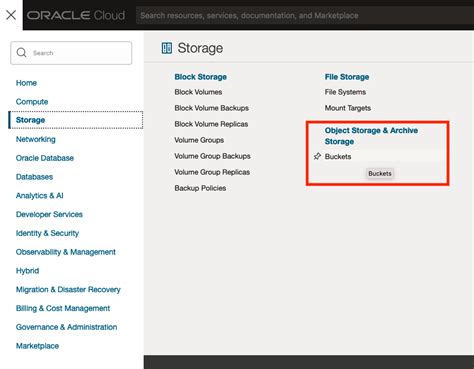Viewport: 474px width, 369px height.
Task: Open the Databases category
Action: tap(34, 177)
